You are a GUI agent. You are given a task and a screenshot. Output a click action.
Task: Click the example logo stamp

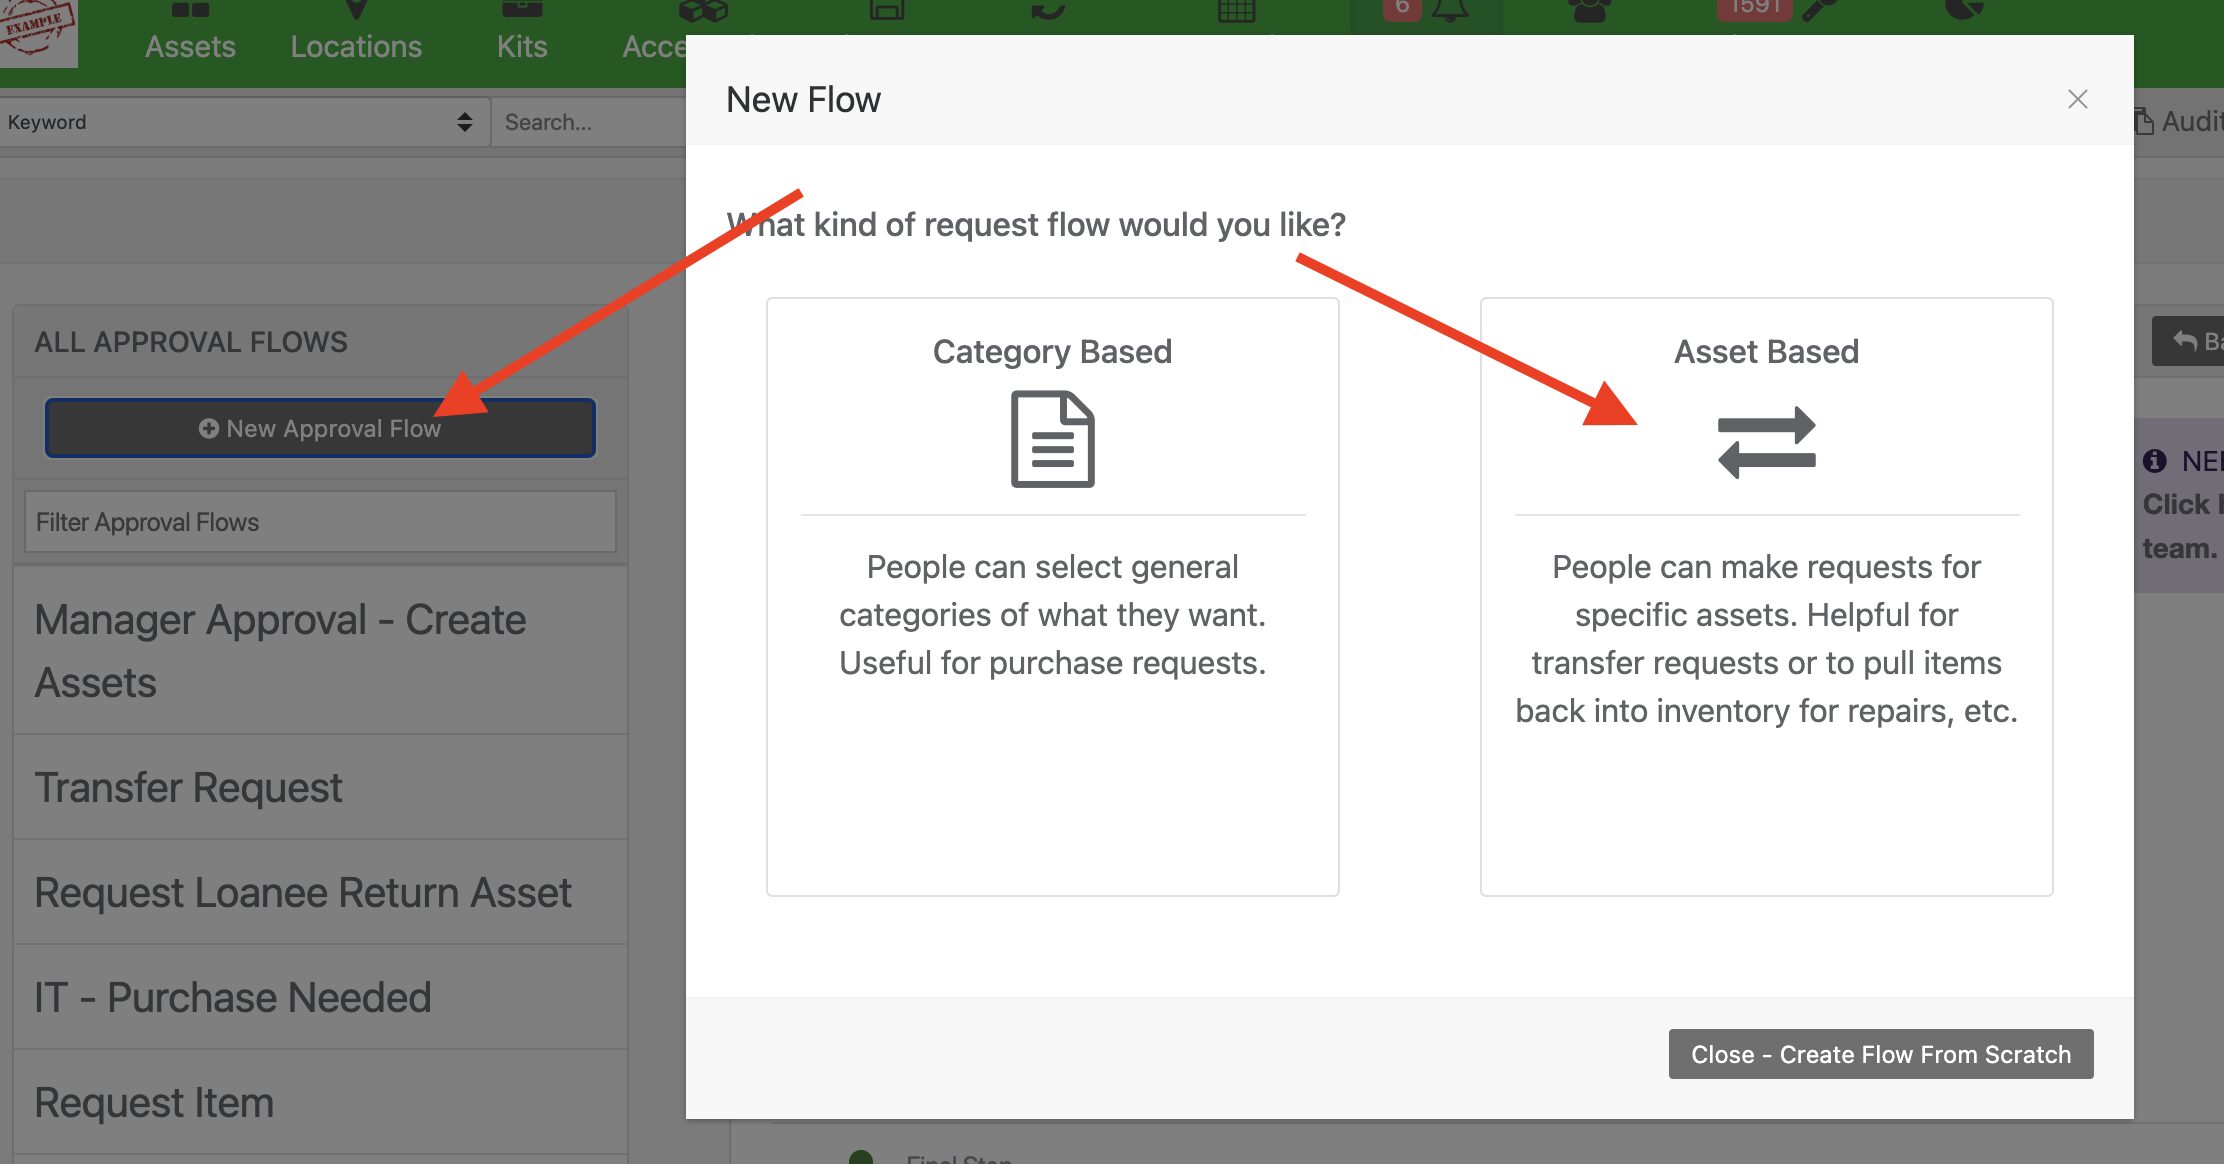pos(38,32)
